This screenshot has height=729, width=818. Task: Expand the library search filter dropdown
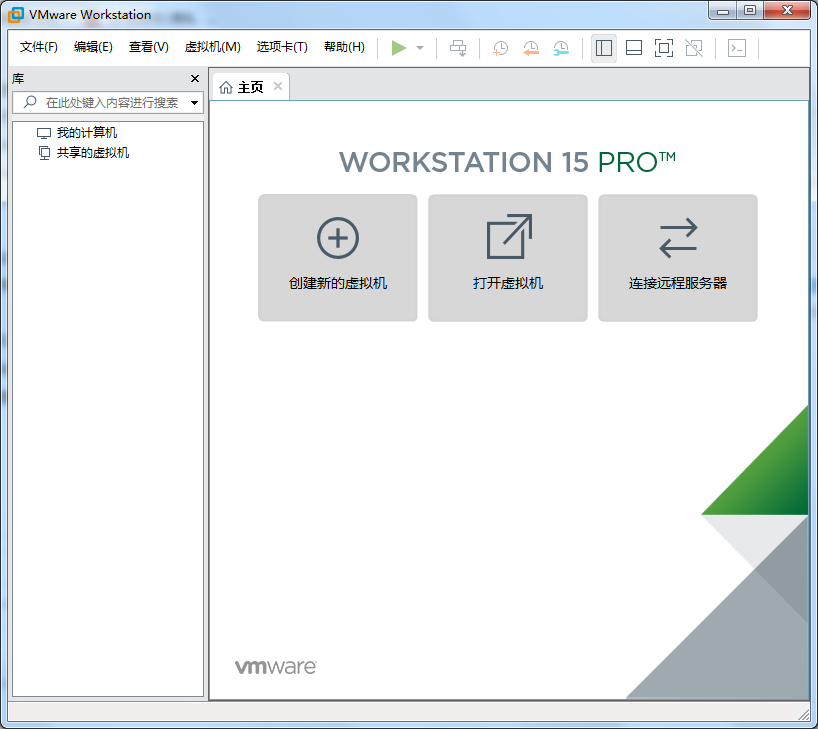(x=194, y=103)
